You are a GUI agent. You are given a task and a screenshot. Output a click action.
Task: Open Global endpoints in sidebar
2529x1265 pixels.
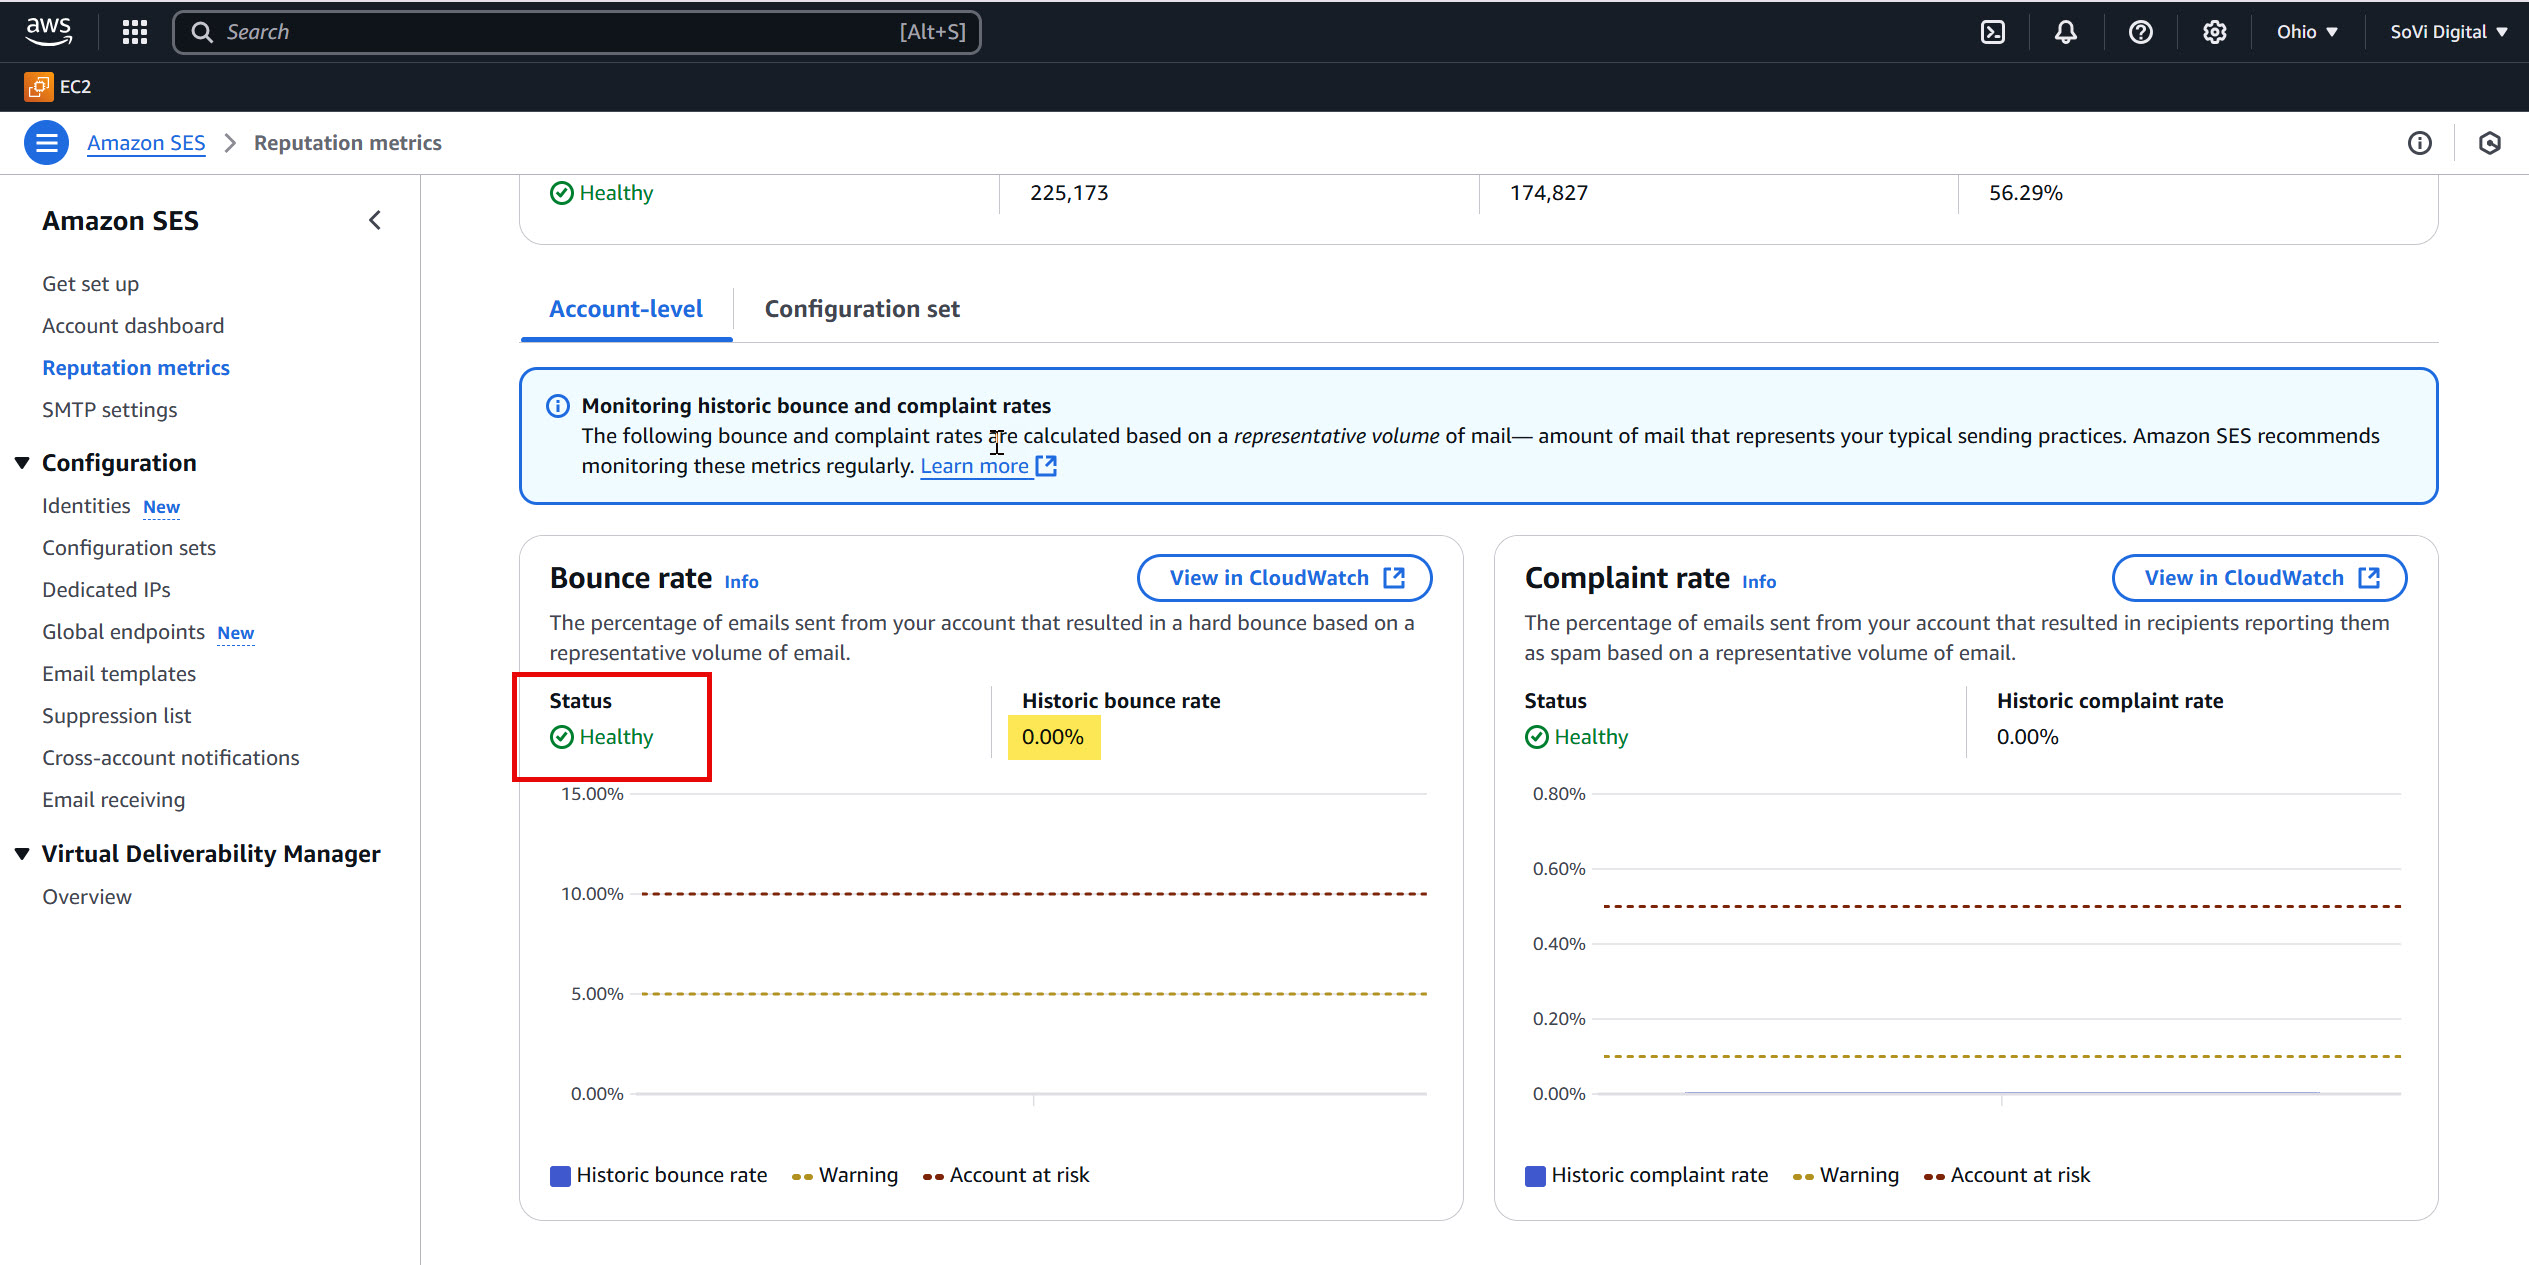coord(123,632)
